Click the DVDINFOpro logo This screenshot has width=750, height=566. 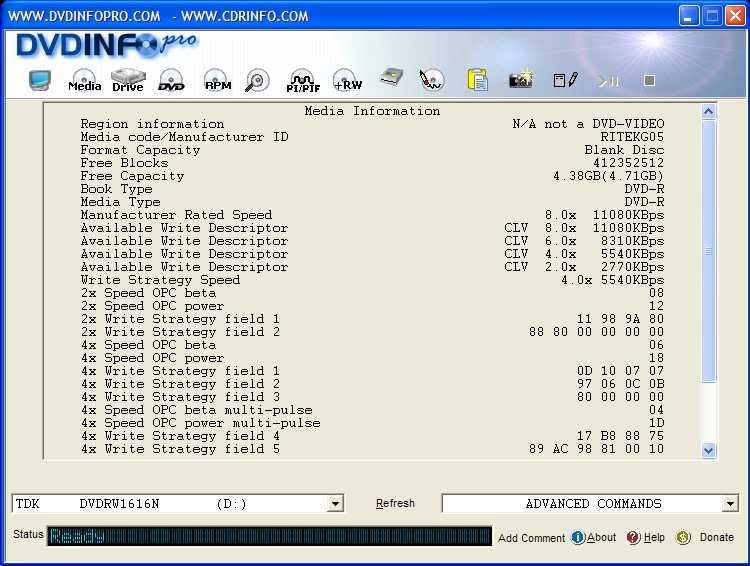coord(107,46)
